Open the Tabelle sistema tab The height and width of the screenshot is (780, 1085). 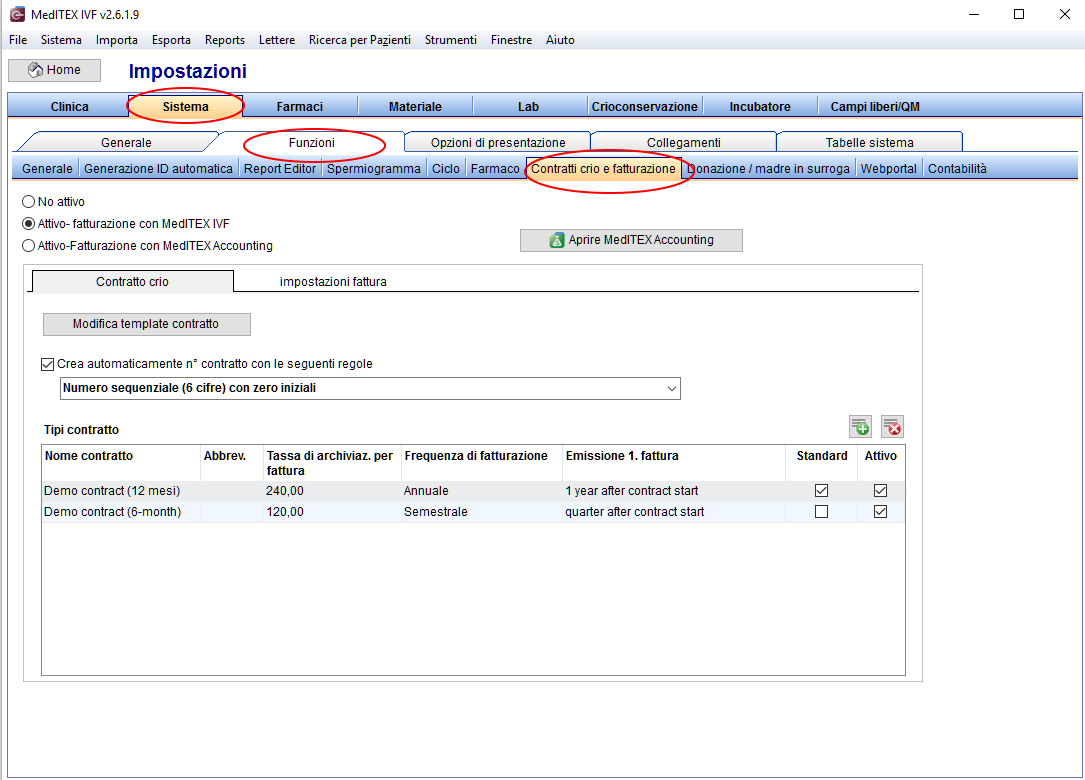(x=870, y=143)
